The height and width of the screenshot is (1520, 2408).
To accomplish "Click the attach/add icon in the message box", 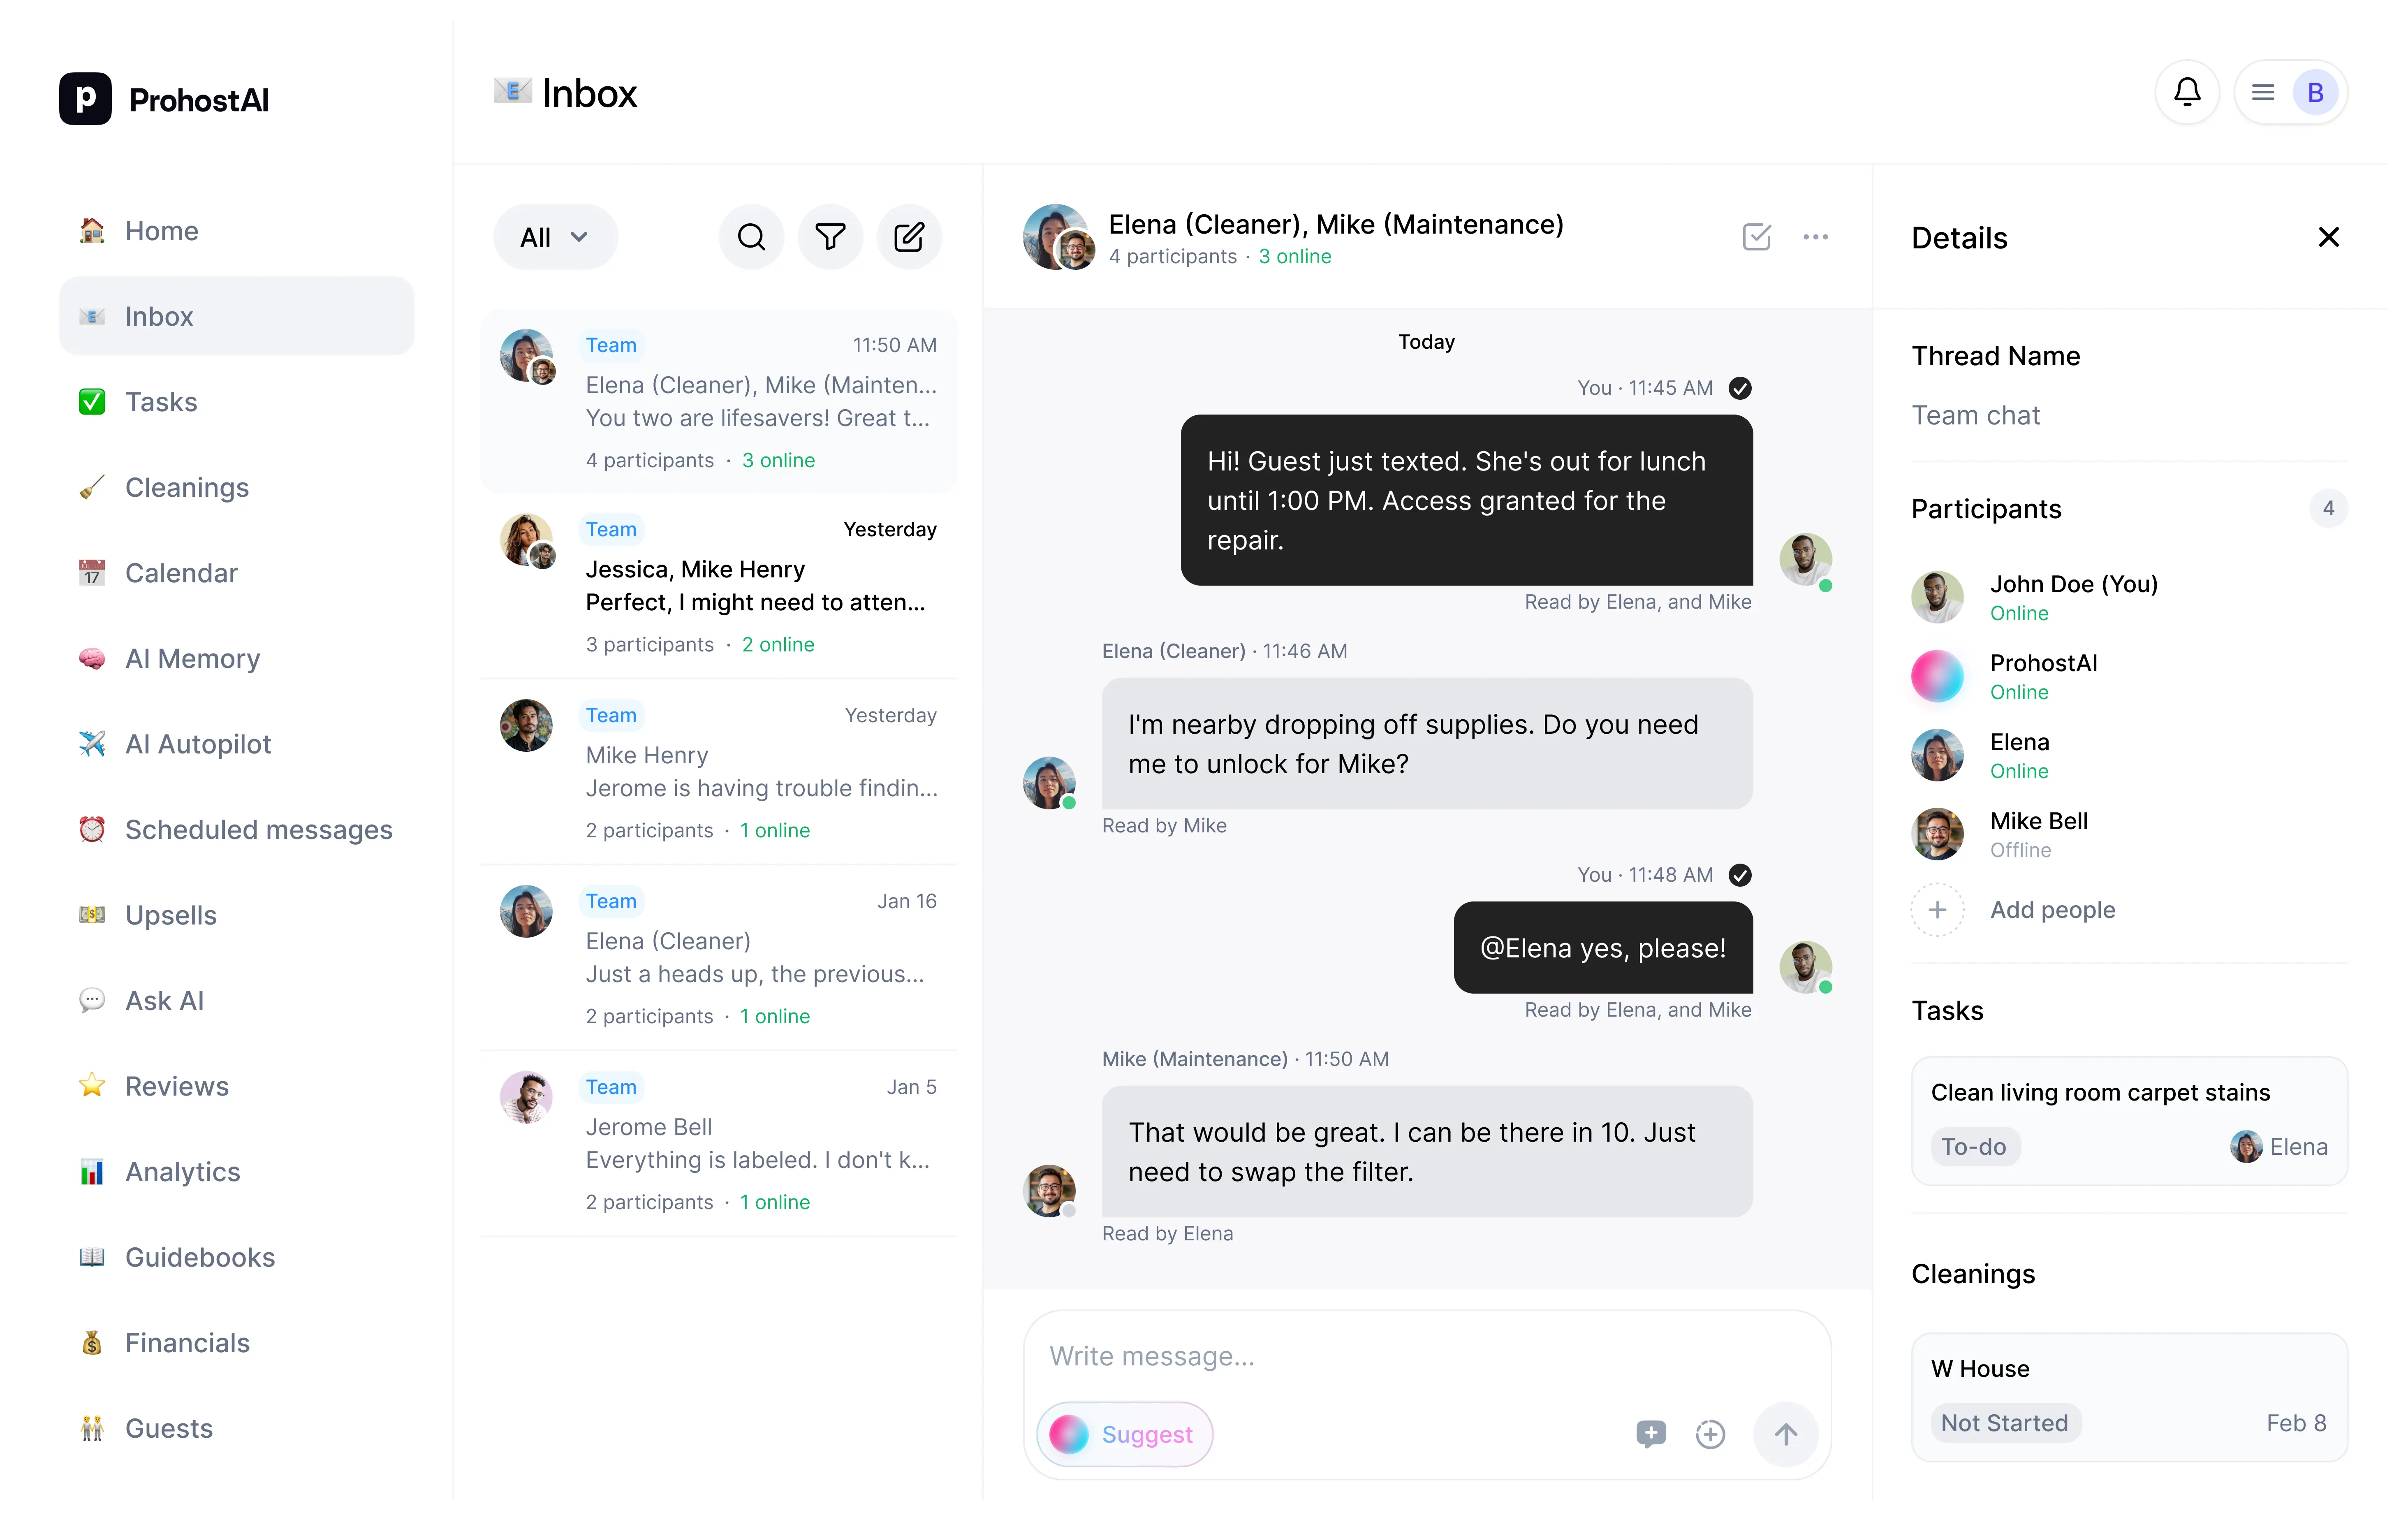I will [1710, 1434].
